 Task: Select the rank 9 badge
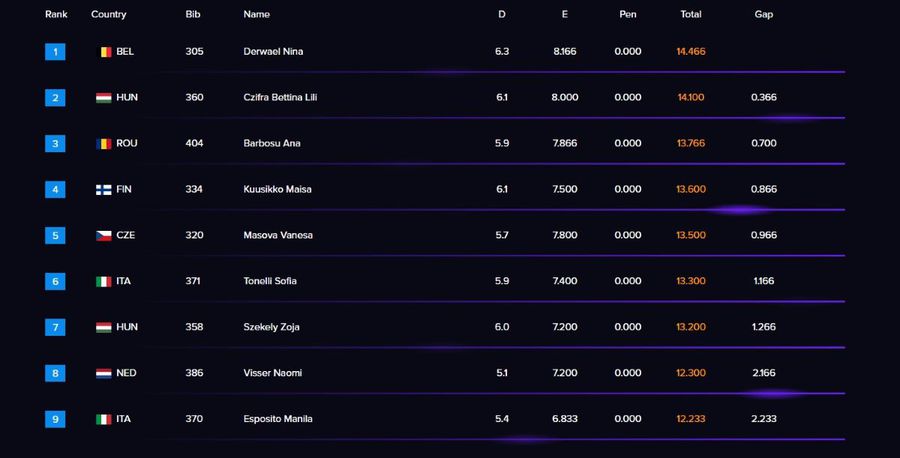55,419
